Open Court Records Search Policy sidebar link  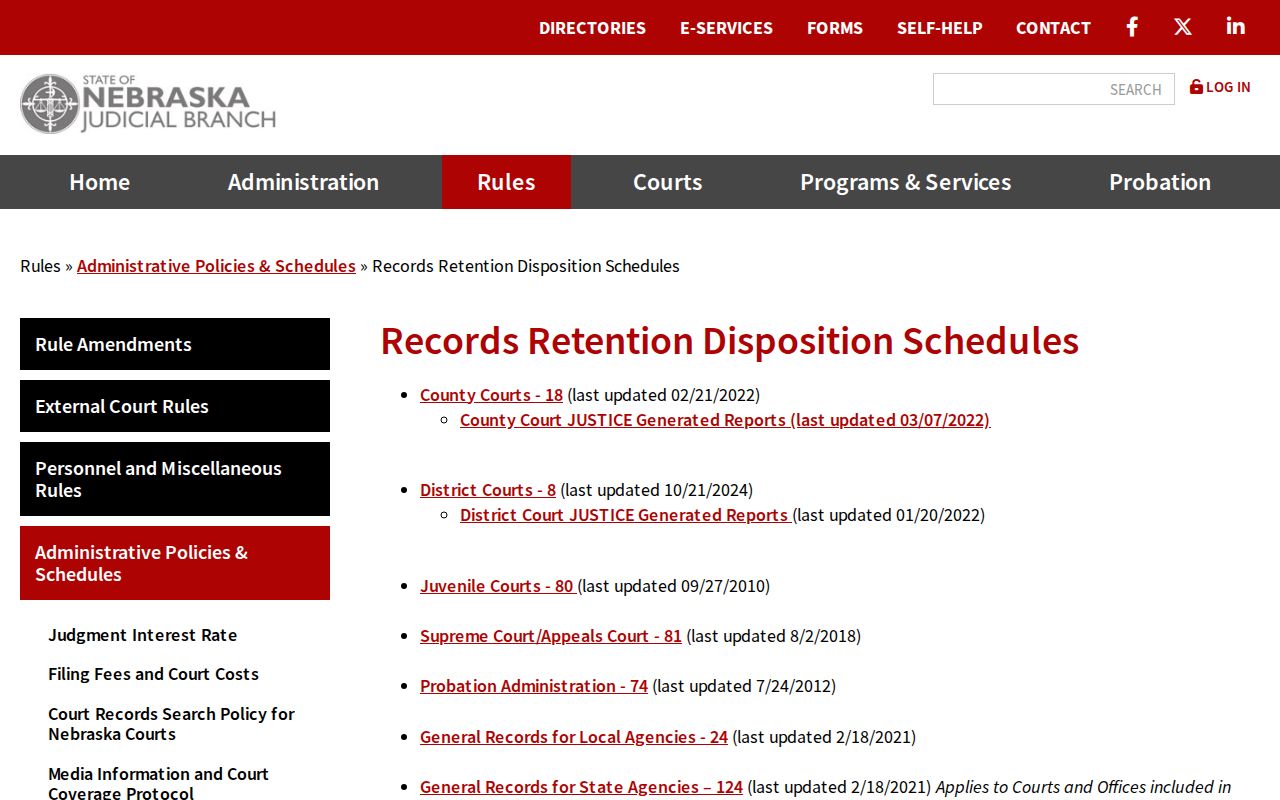pyautogui.click(x=171, y=724)
